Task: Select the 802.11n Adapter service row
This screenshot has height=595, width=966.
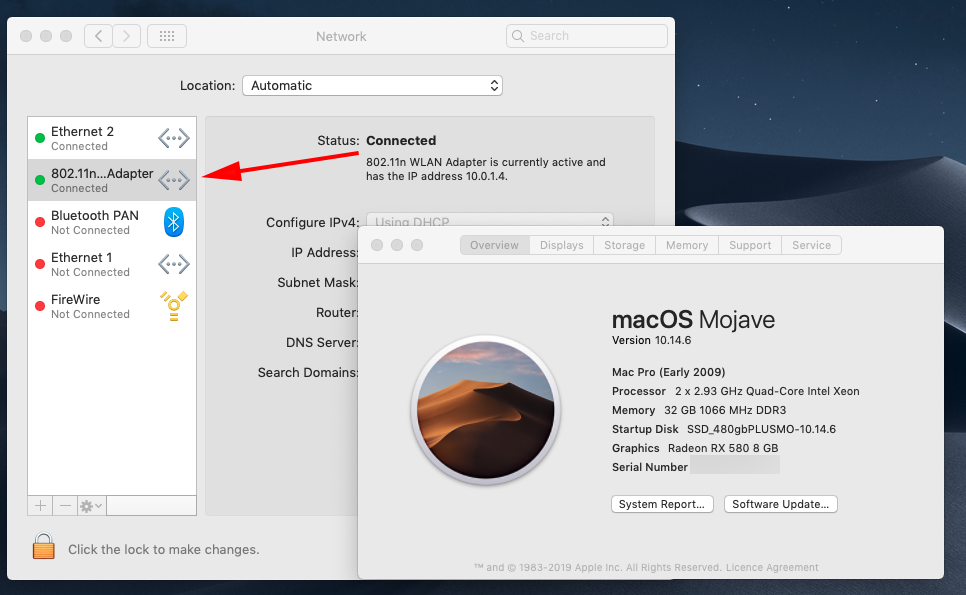Action: coord(112,180)
